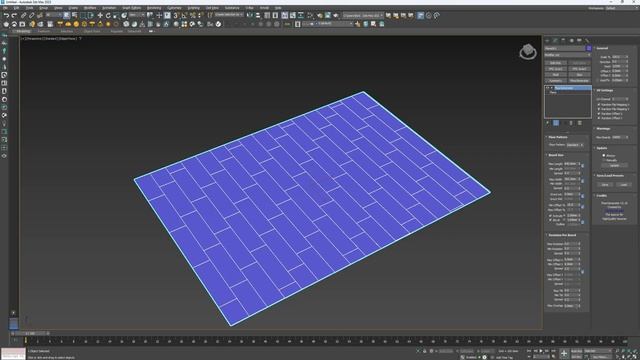Collapse the Variation Per Board rollout
Image resolution: width=640 pixels, height=360 pixels.
(x=561, y=235)
